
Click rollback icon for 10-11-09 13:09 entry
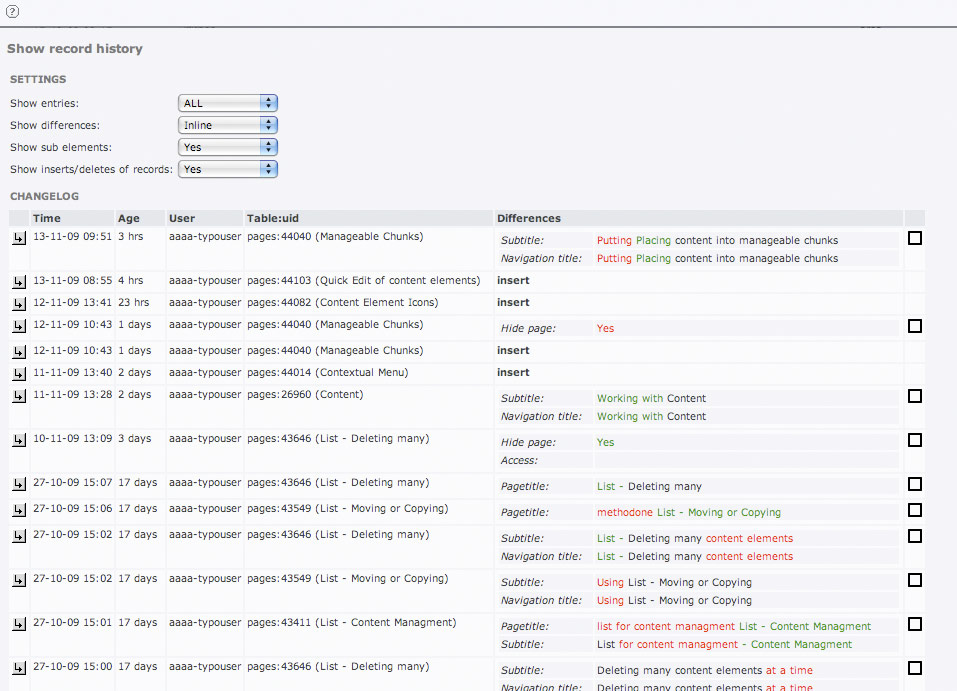[x=19, y=441]
